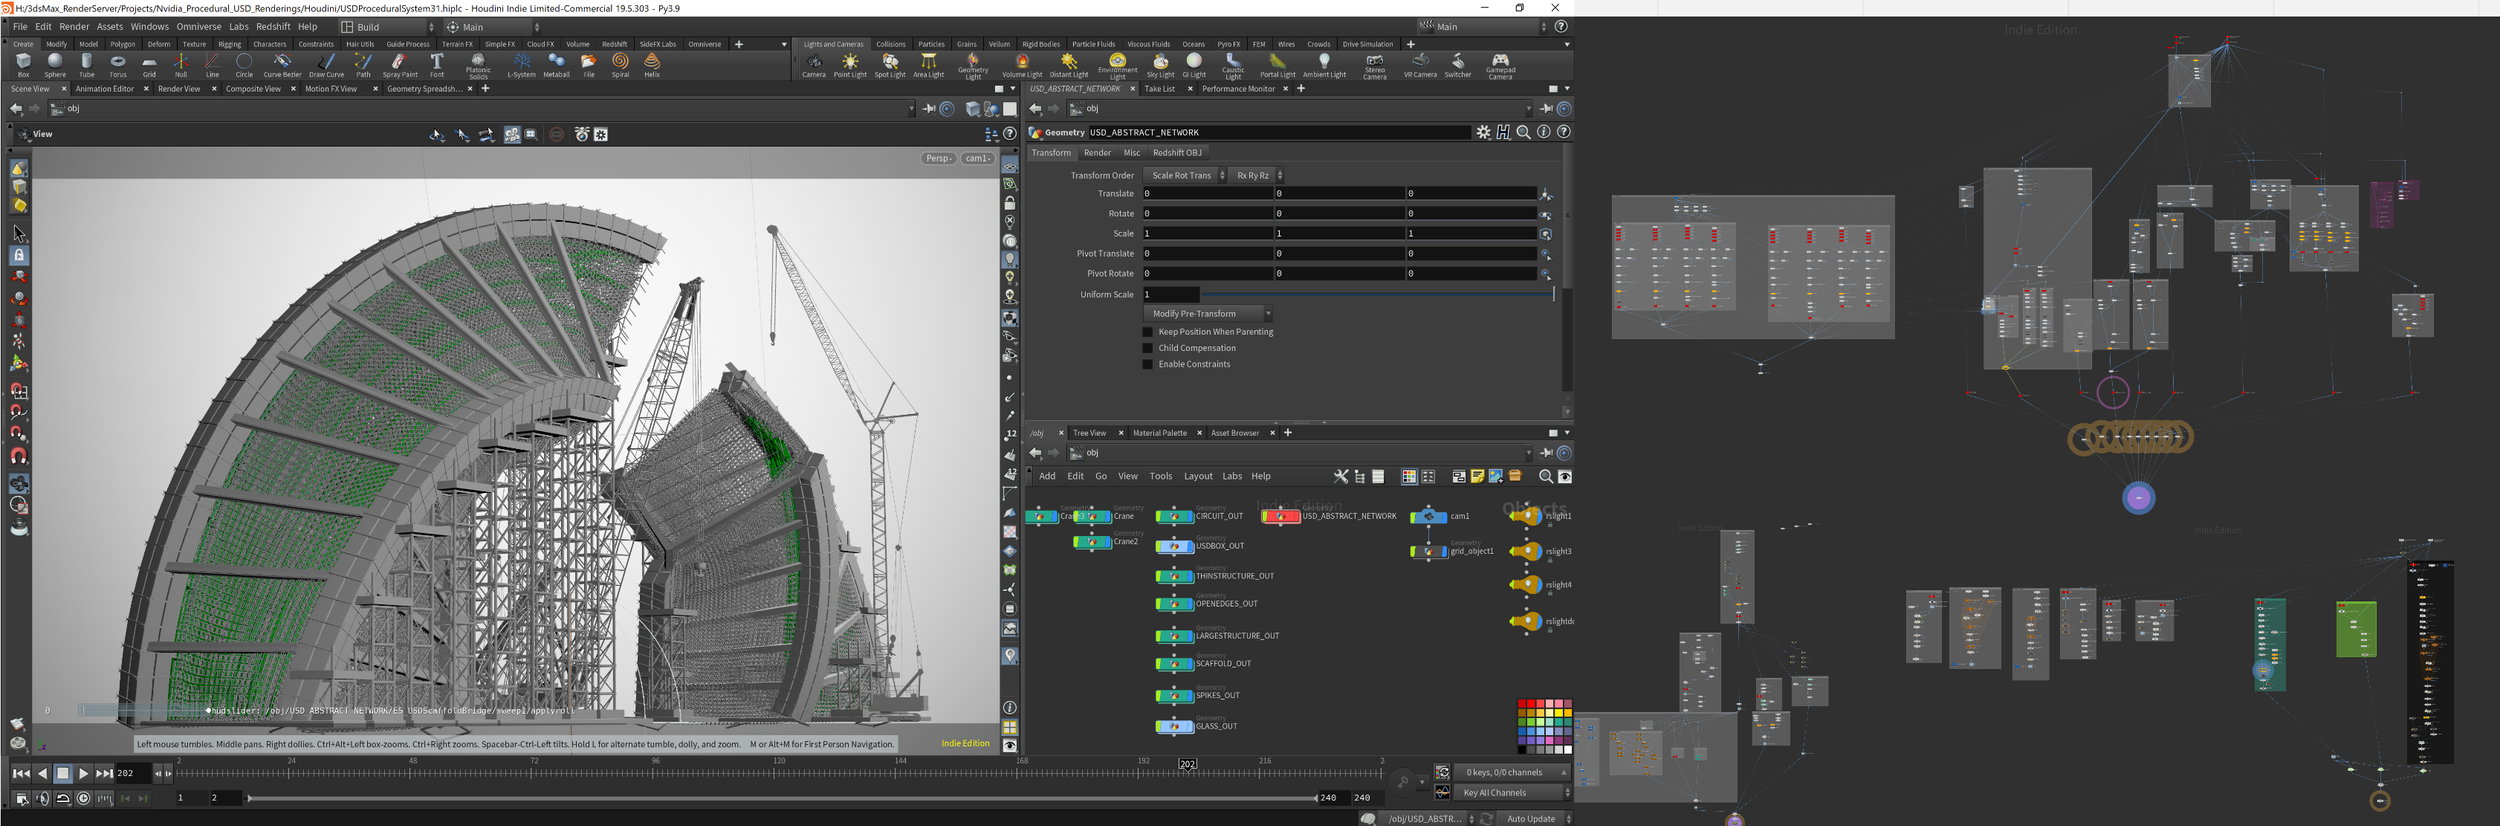
Task: Select the Curve Bezier tool
Action: [x=282, y=66]
